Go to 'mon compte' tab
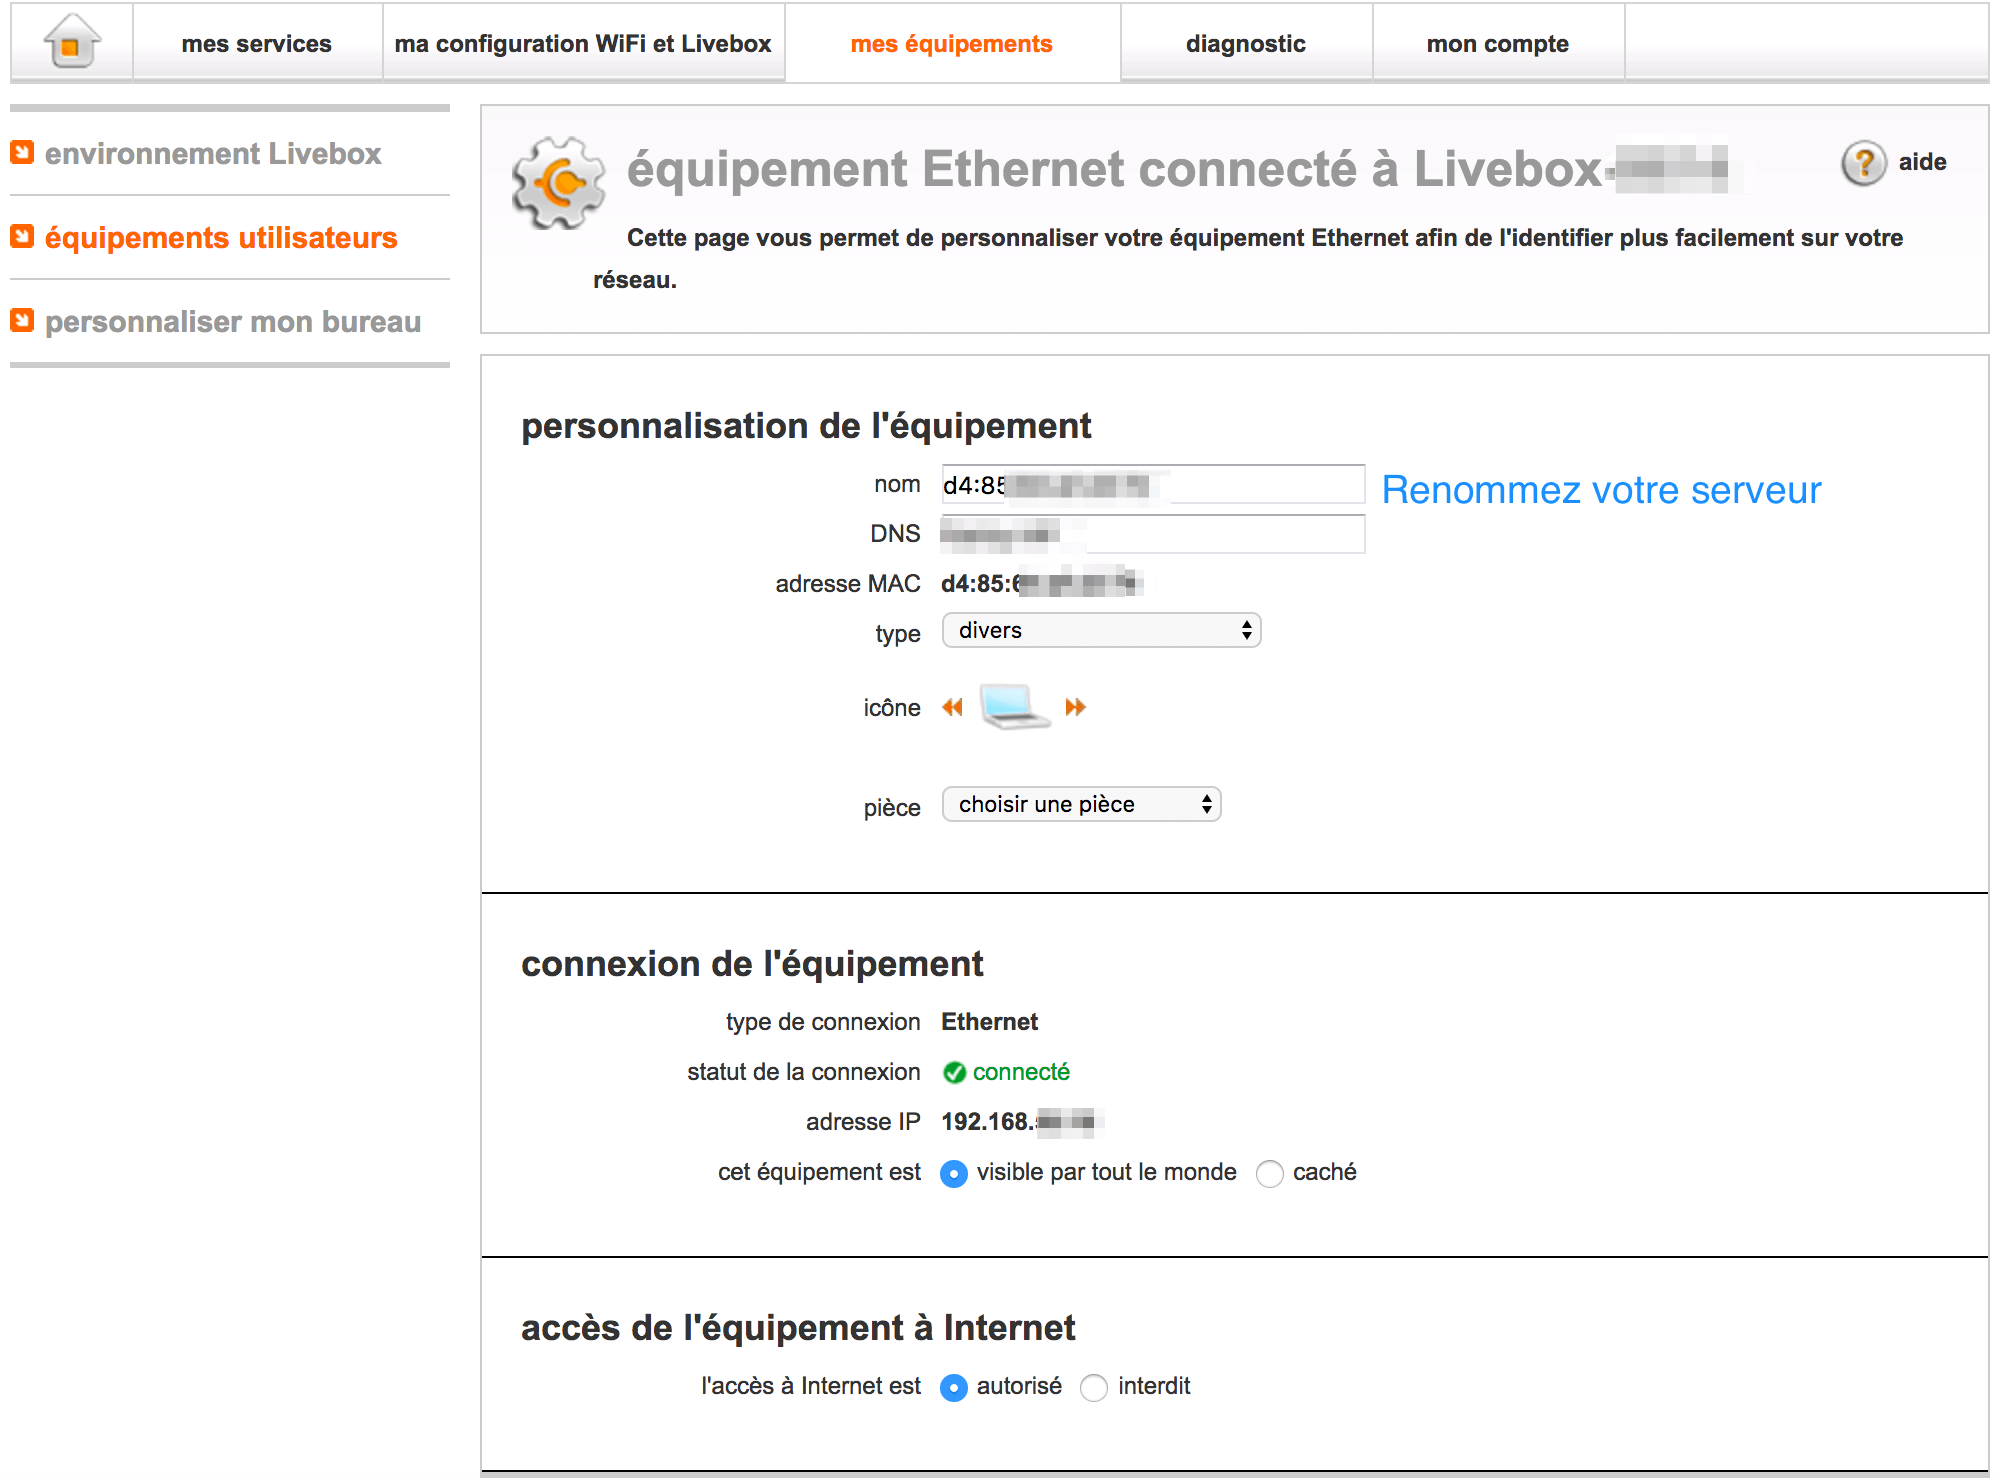The height and width of the screenshot is (1482, 2000). click(1497, 44)
